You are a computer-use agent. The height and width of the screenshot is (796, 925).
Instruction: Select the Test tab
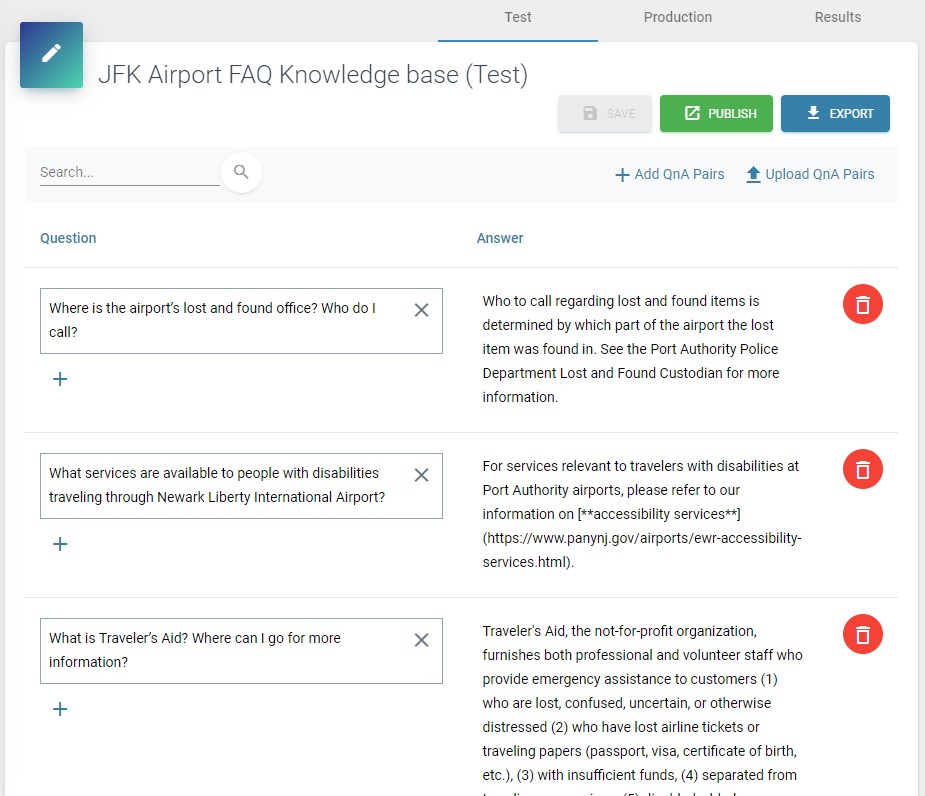click(517, 17)
